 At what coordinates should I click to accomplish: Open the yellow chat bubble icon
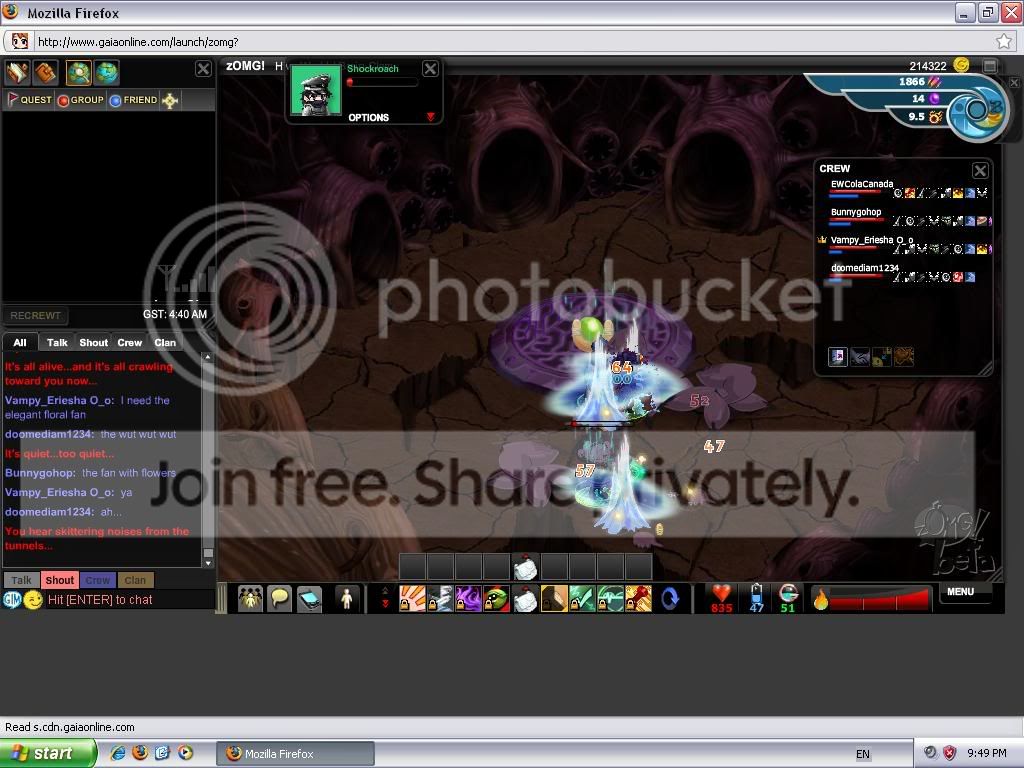click(x=280, y=598)
